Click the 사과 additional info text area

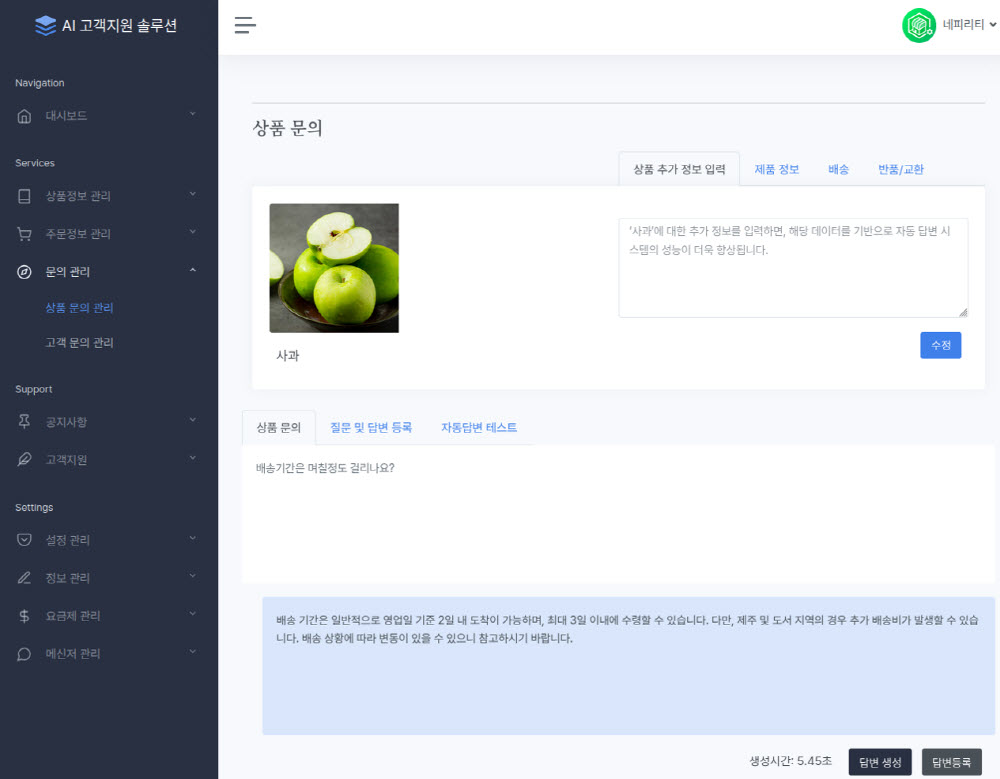792,268
